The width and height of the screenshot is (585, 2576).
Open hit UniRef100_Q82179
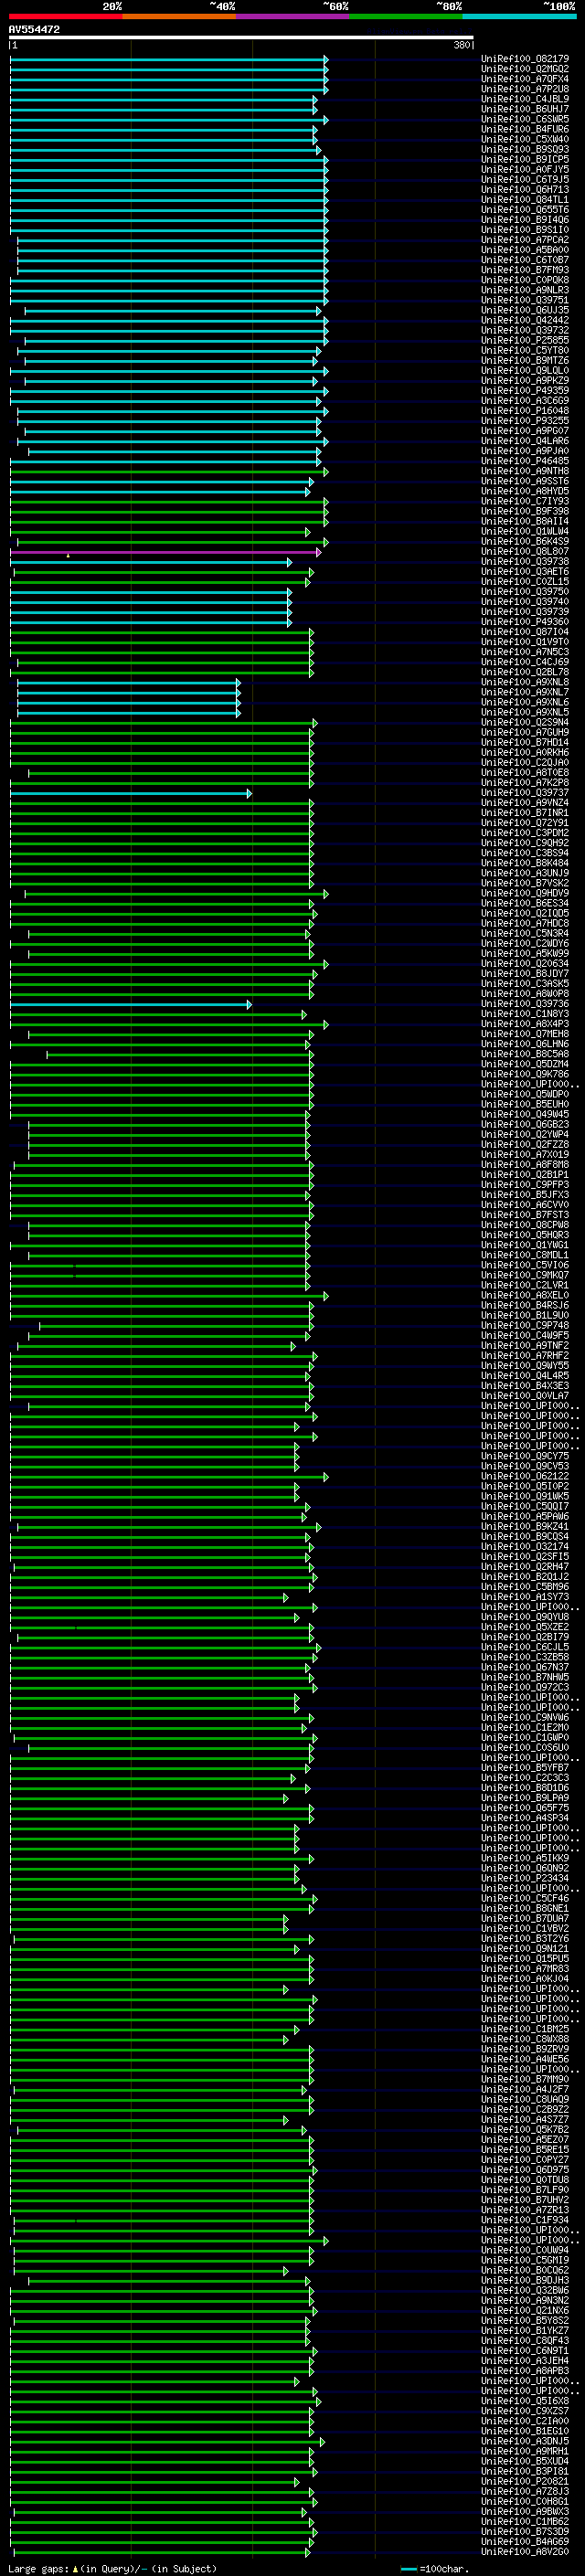point(525,59)
